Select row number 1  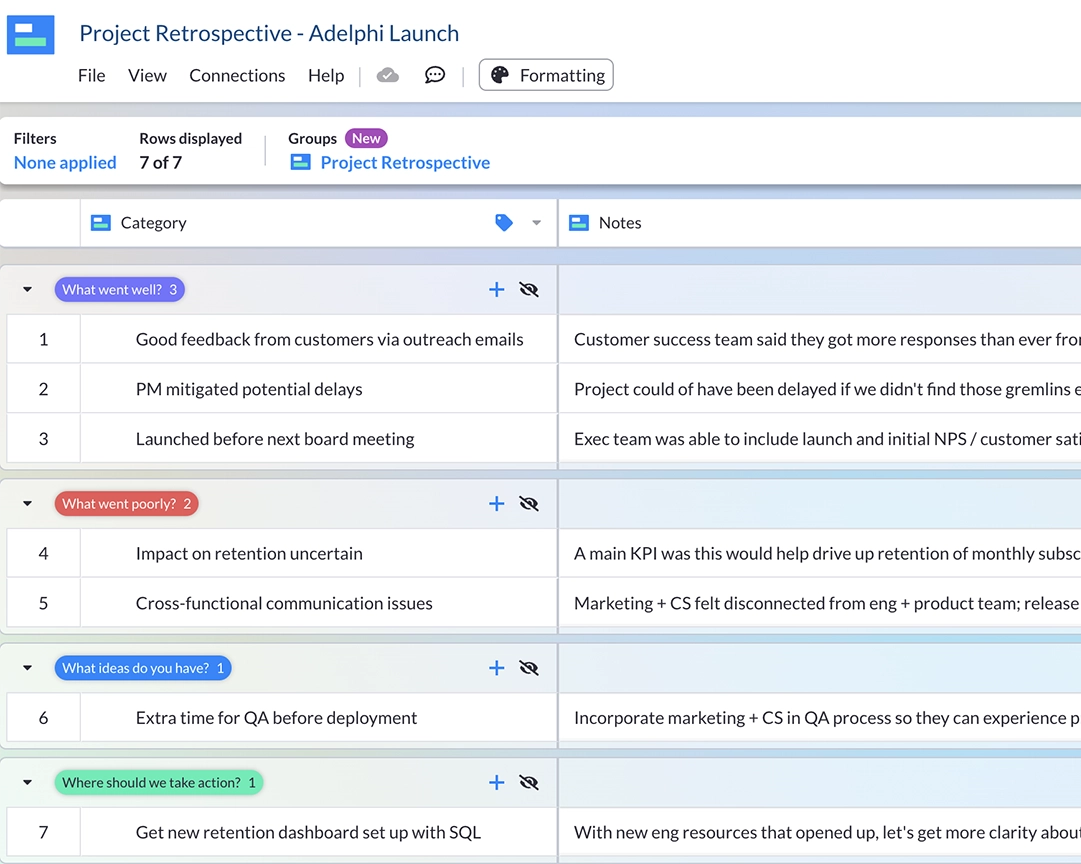43,339
